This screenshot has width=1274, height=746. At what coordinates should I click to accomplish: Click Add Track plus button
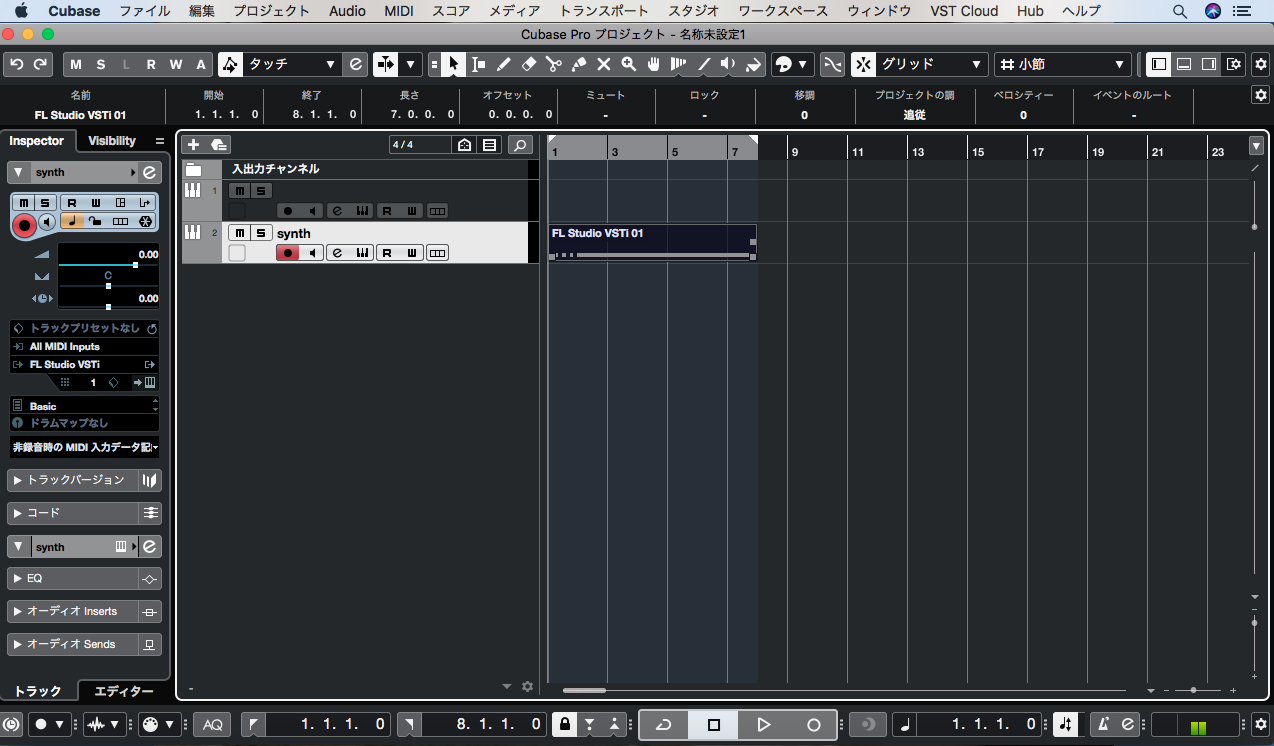(x=194, y=145)
